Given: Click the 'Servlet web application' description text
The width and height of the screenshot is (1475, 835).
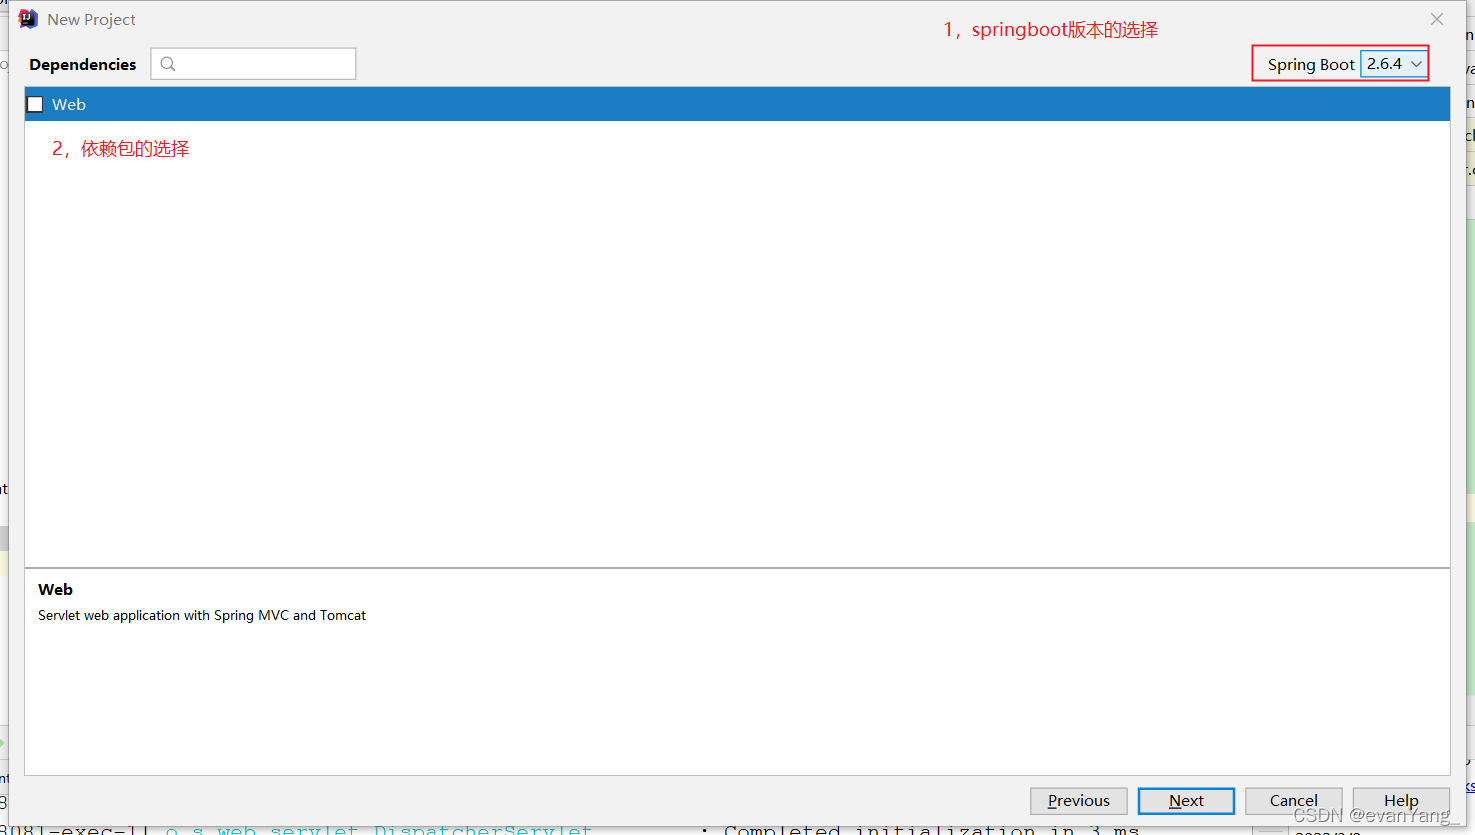Looking at the screenshot, I should coord(202,616).
